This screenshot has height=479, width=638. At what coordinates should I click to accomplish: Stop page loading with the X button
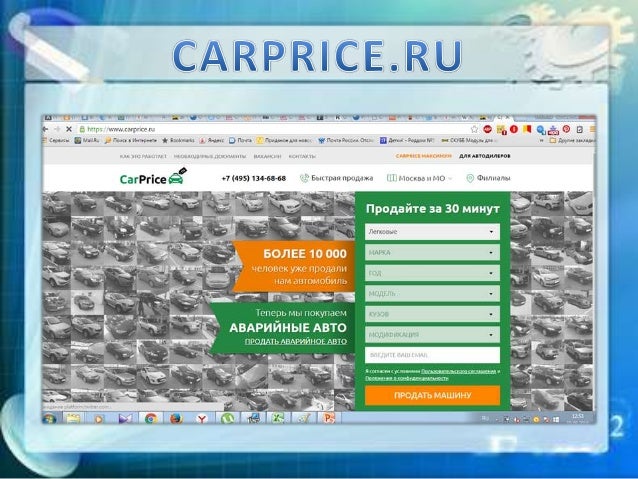coord(69,129)
